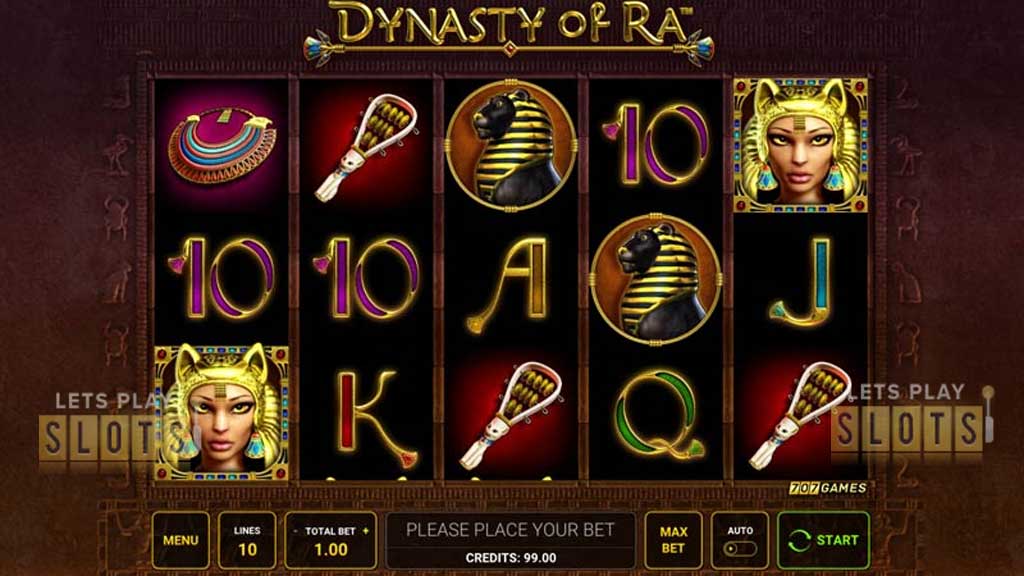Click the purple 10 symbol in top row fourth reel
1024x576 pixels.
(656, 143)
